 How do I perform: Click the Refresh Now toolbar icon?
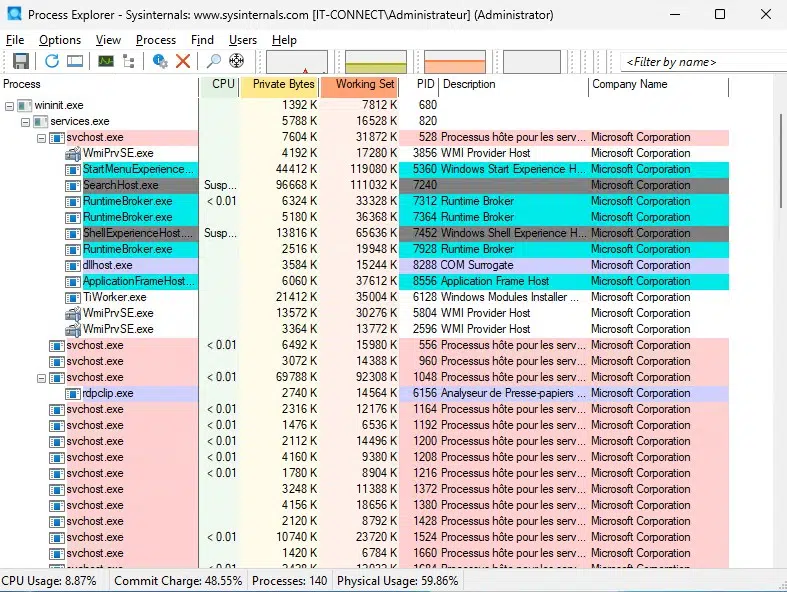[52, 61]
